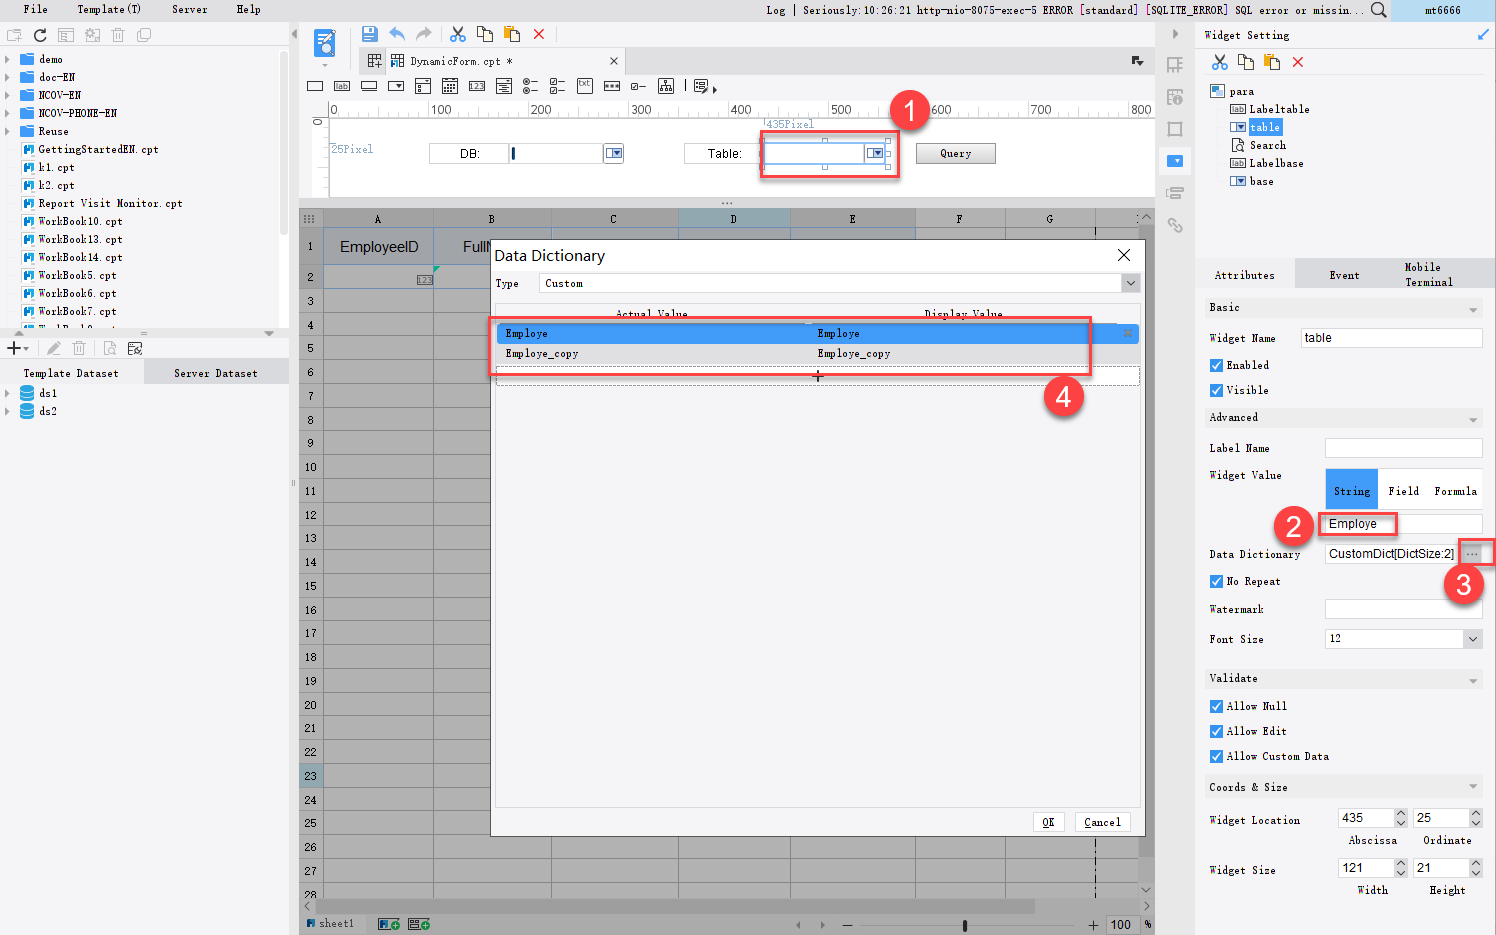
Task: Pick the radio button group widget
Action: pos(531,86)
